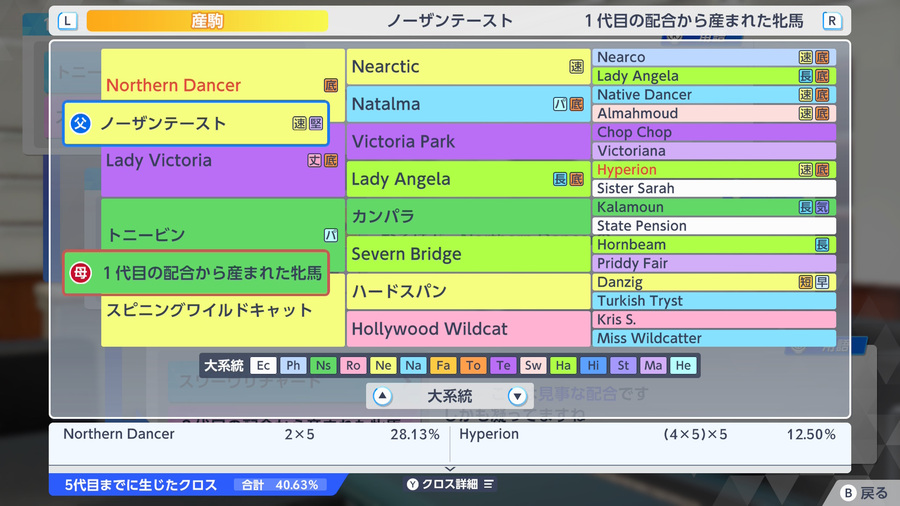The height and width of the screenshot is (506, 900).
Task: Select Lady Angela third-generation cell
Action: coord(468,179)
